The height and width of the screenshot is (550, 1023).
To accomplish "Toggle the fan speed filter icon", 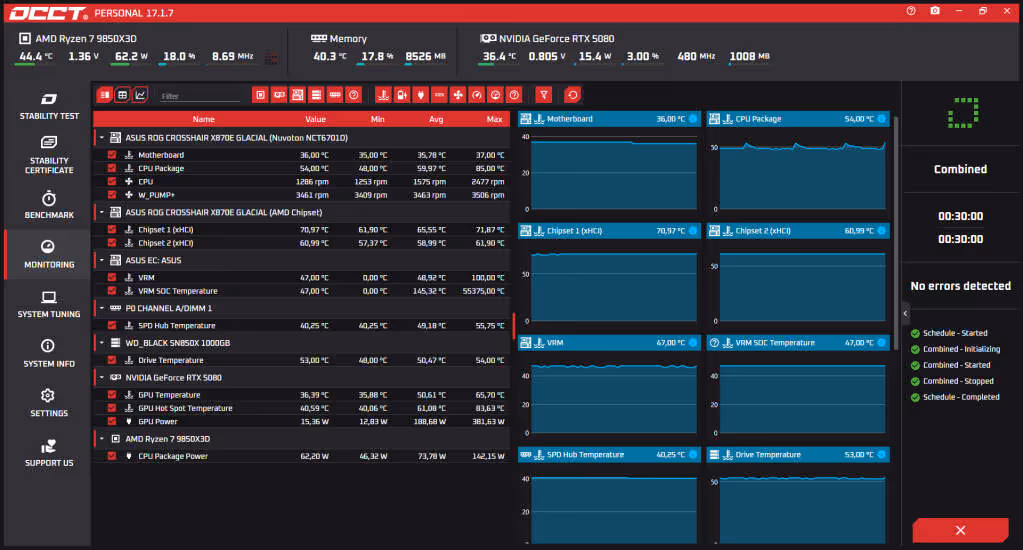I will (458, 95).
